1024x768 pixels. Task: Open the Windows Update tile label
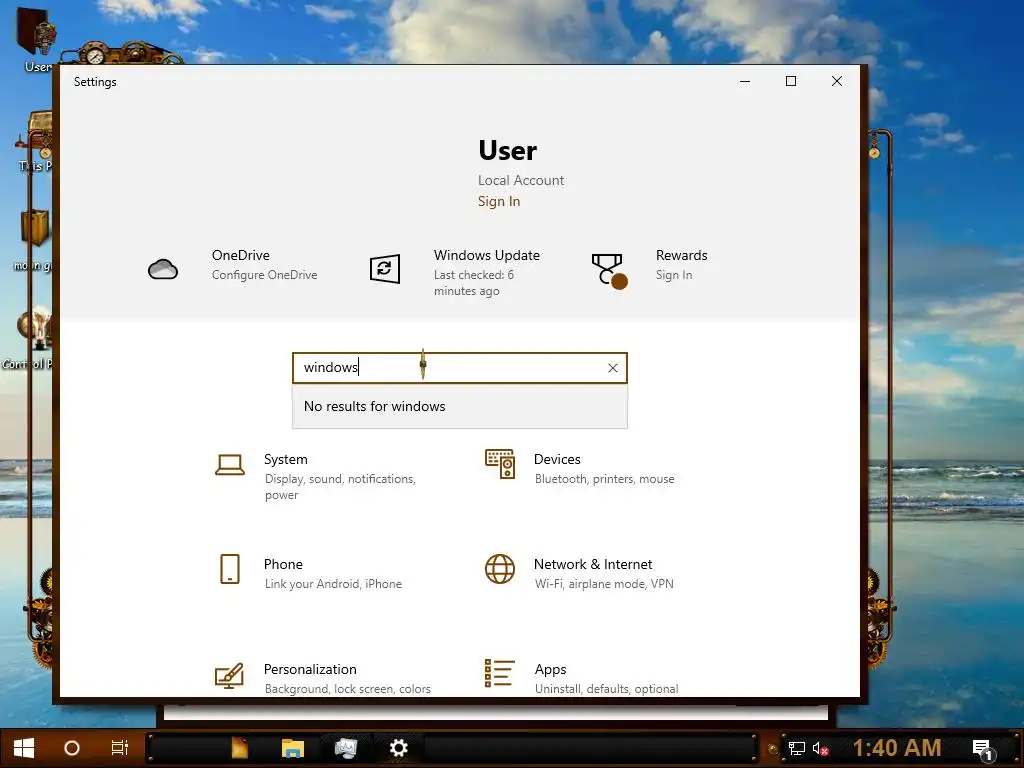pyautogui.click(x=487, y=255)
